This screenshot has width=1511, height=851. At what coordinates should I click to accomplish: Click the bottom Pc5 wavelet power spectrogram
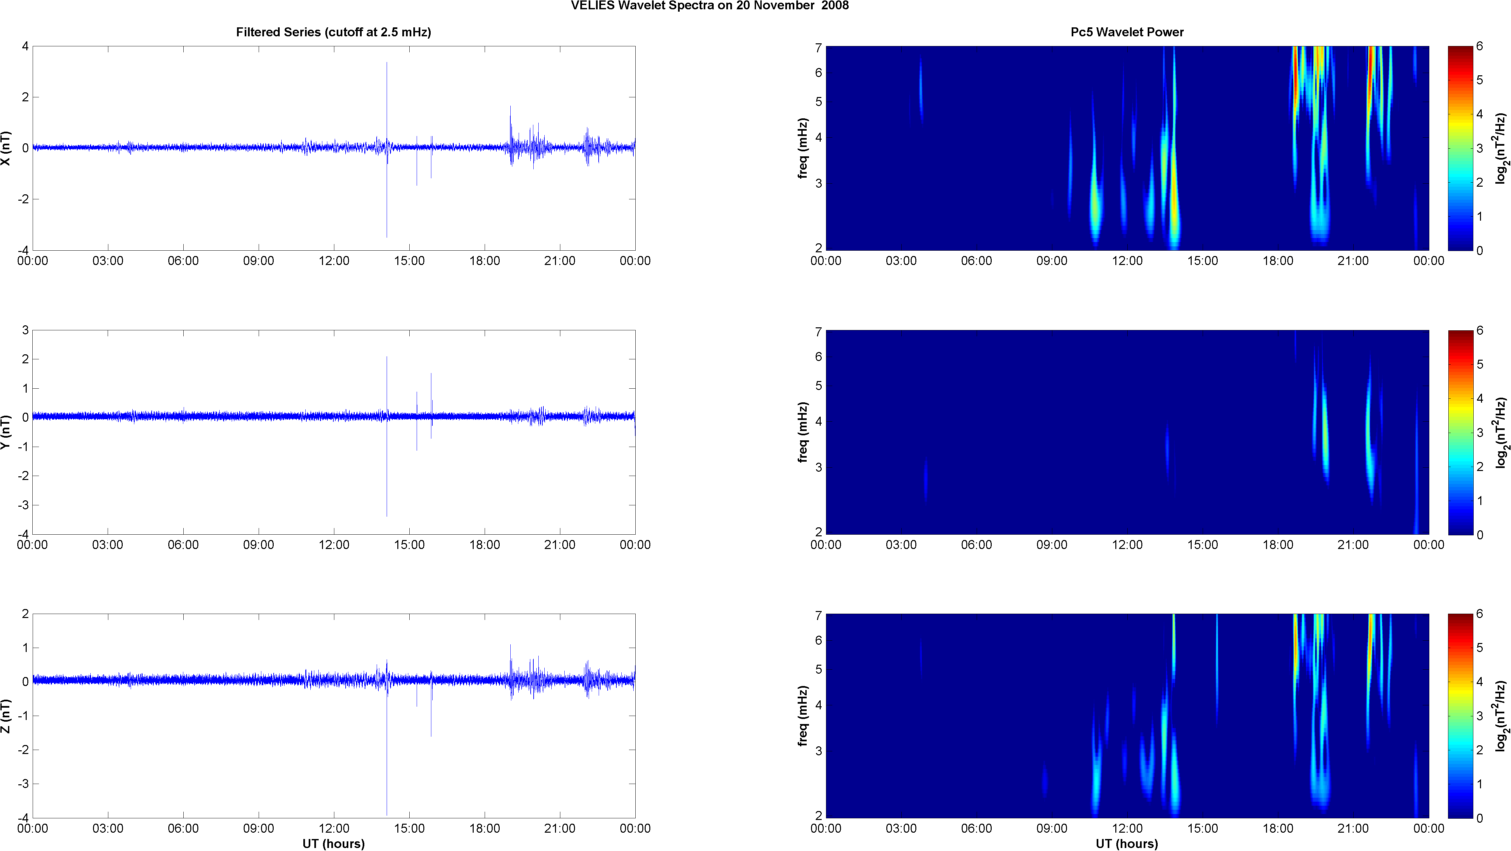pyautogui.click(x=1127, y=716)
